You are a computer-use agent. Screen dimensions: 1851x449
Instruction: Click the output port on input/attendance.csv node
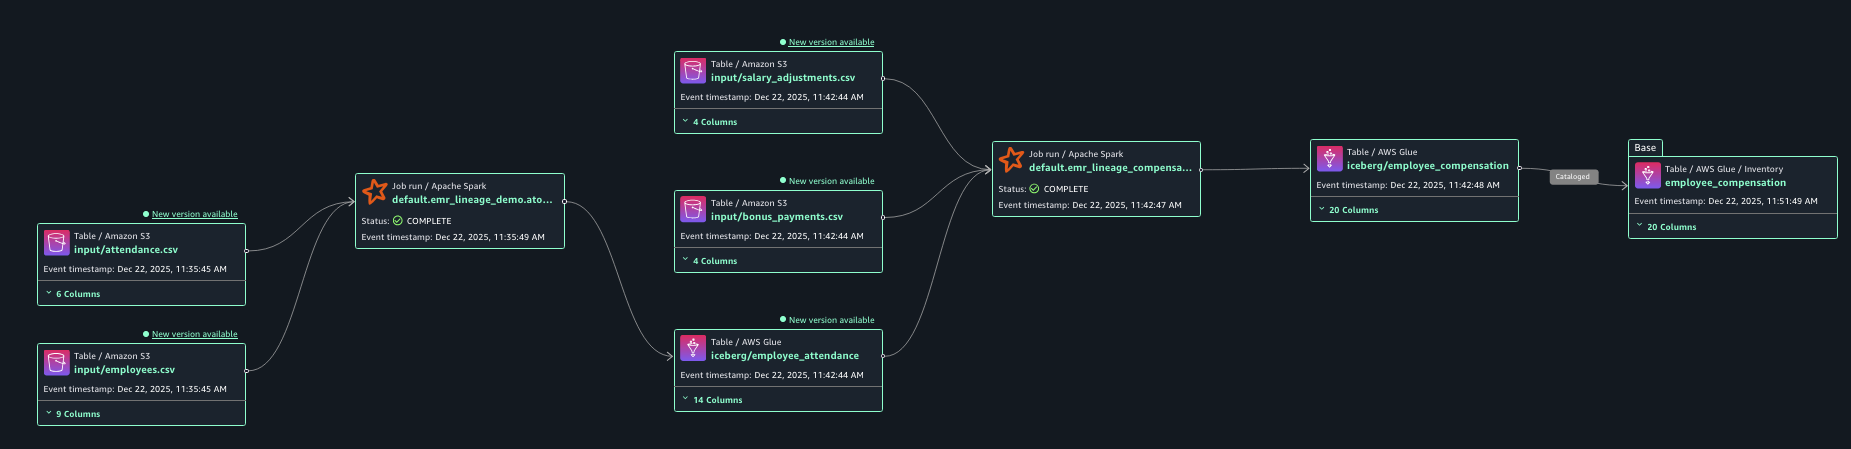coord(246,251)
